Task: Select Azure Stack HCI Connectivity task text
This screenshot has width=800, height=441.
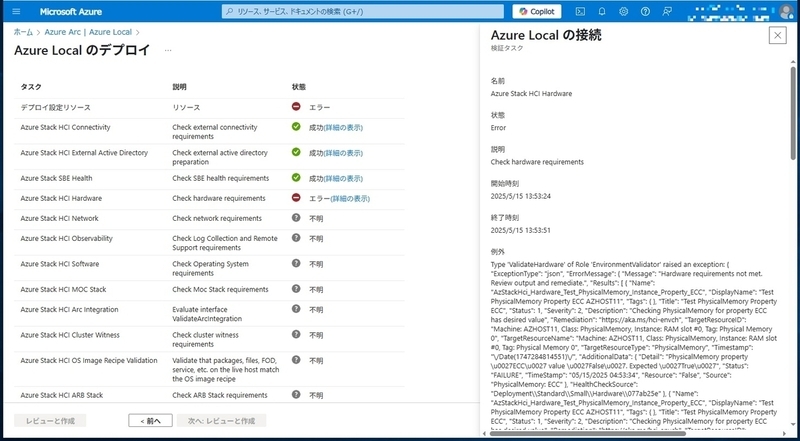Action: coord(65,127)
